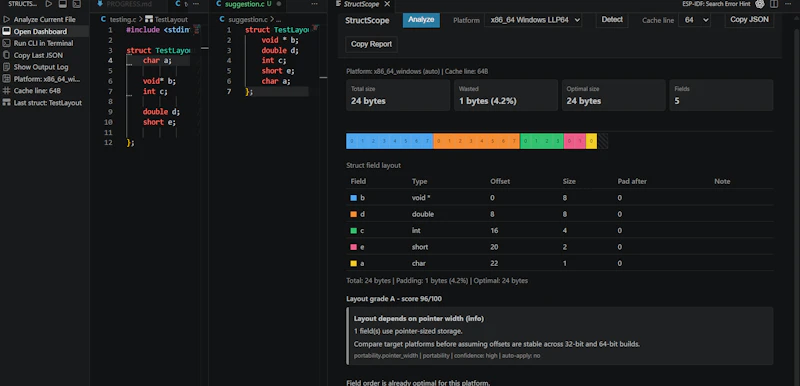Click the blue field b segment in layout bar
Screen dimensions: 800x386
pos(390,141)
